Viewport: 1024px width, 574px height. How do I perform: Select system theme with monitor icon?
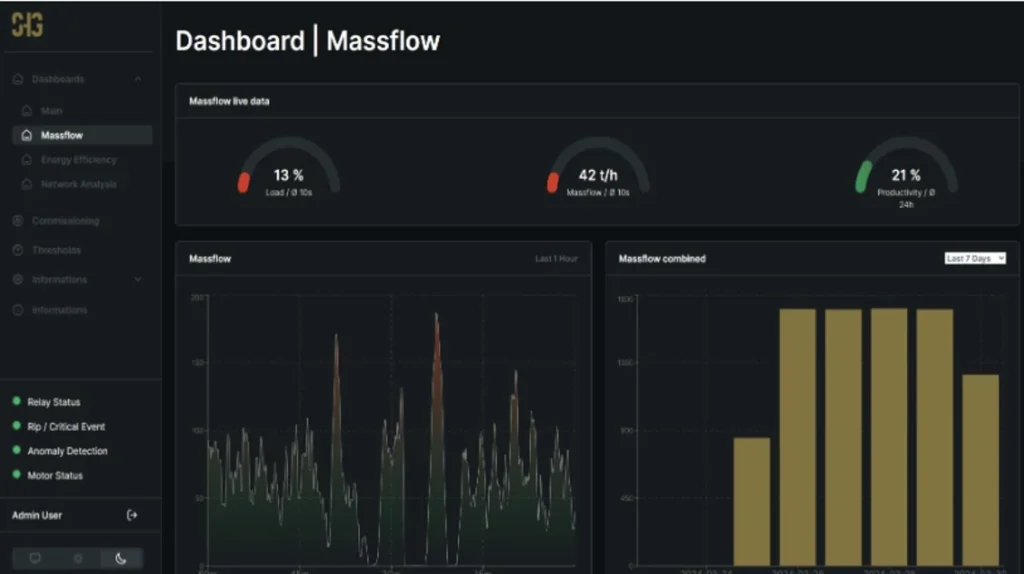coord(35,558)
